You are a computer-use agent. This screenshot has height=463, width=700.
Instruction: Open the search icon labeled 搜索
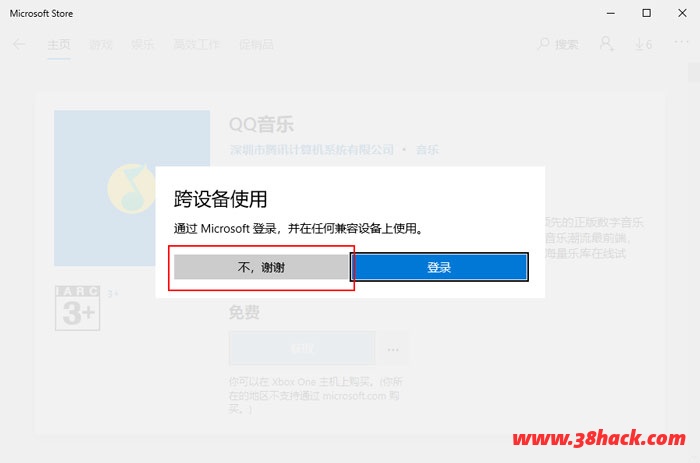558,45
